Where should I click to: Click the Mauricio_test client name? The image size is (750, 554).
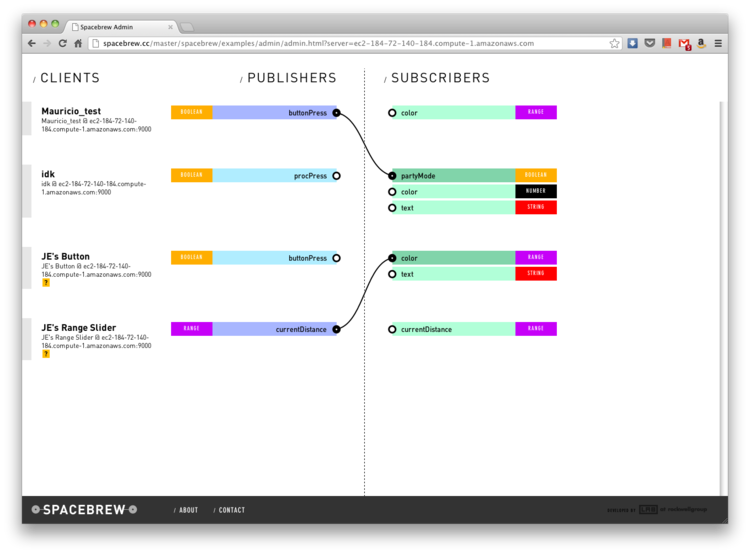[71, 111]
